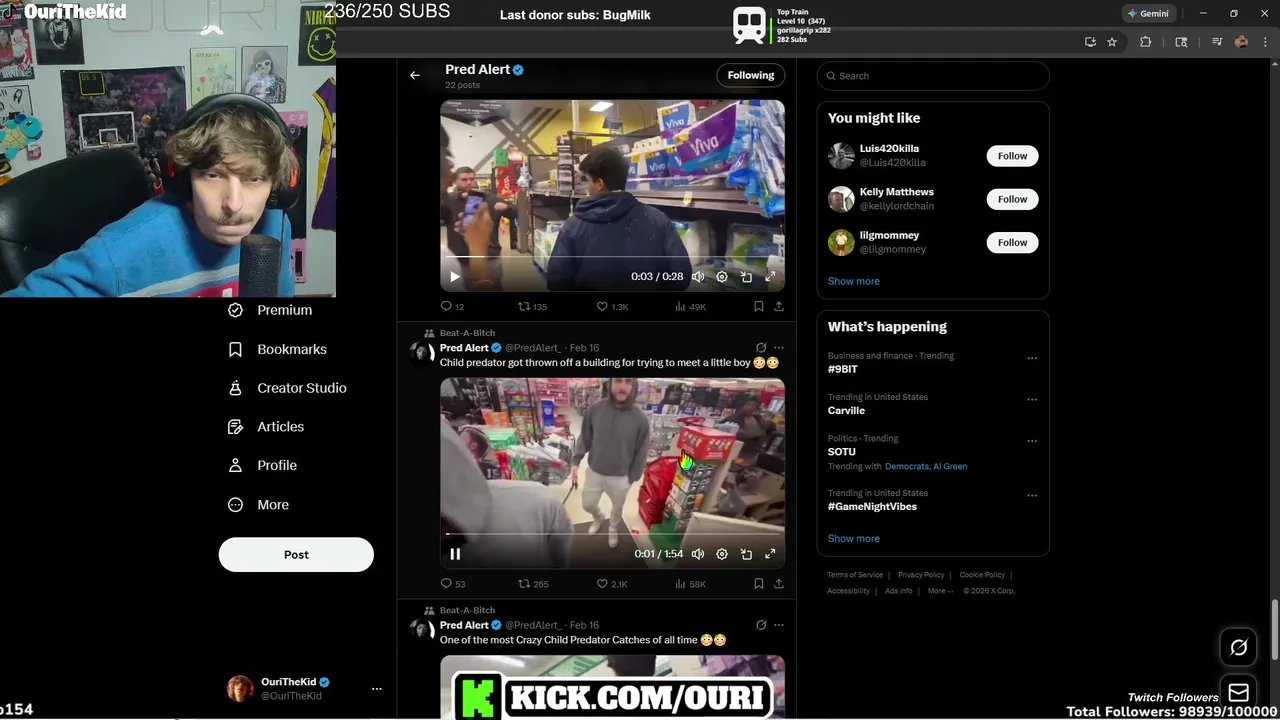Repost the tweet with 265 reposts
The width and height of the screenshot is (1280, 720).
tap(533, 584)
